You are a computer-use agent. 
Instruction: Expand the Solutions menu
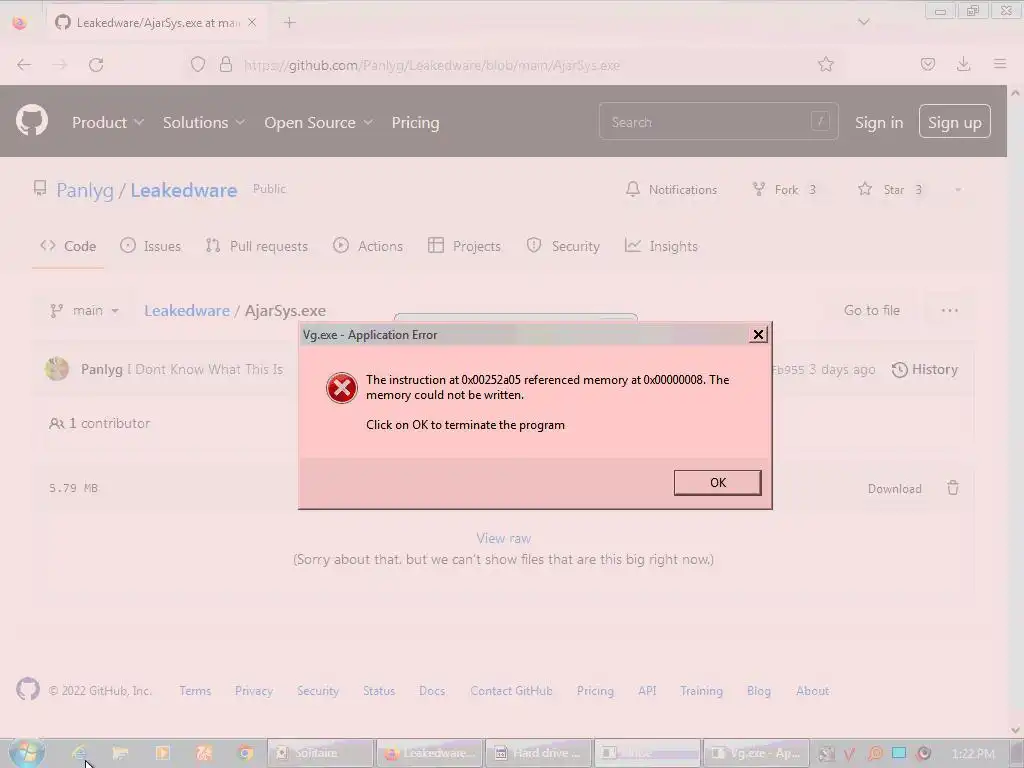point(204,123)
